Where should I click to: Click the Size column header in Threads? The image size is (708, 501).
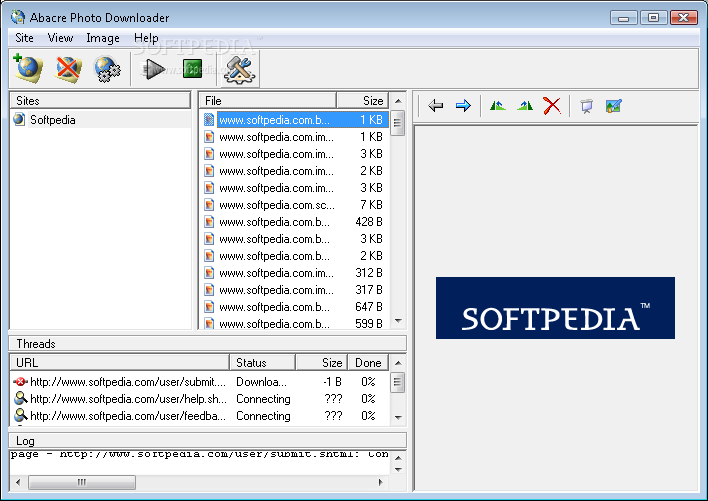[322, 363]
